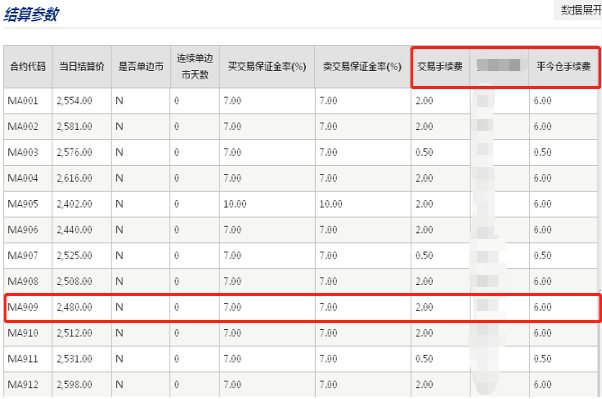The height and width of the screenshot is (399, 602).
Task: Click the 数据展开 button at top right
Action: click(x=579, y=10)
